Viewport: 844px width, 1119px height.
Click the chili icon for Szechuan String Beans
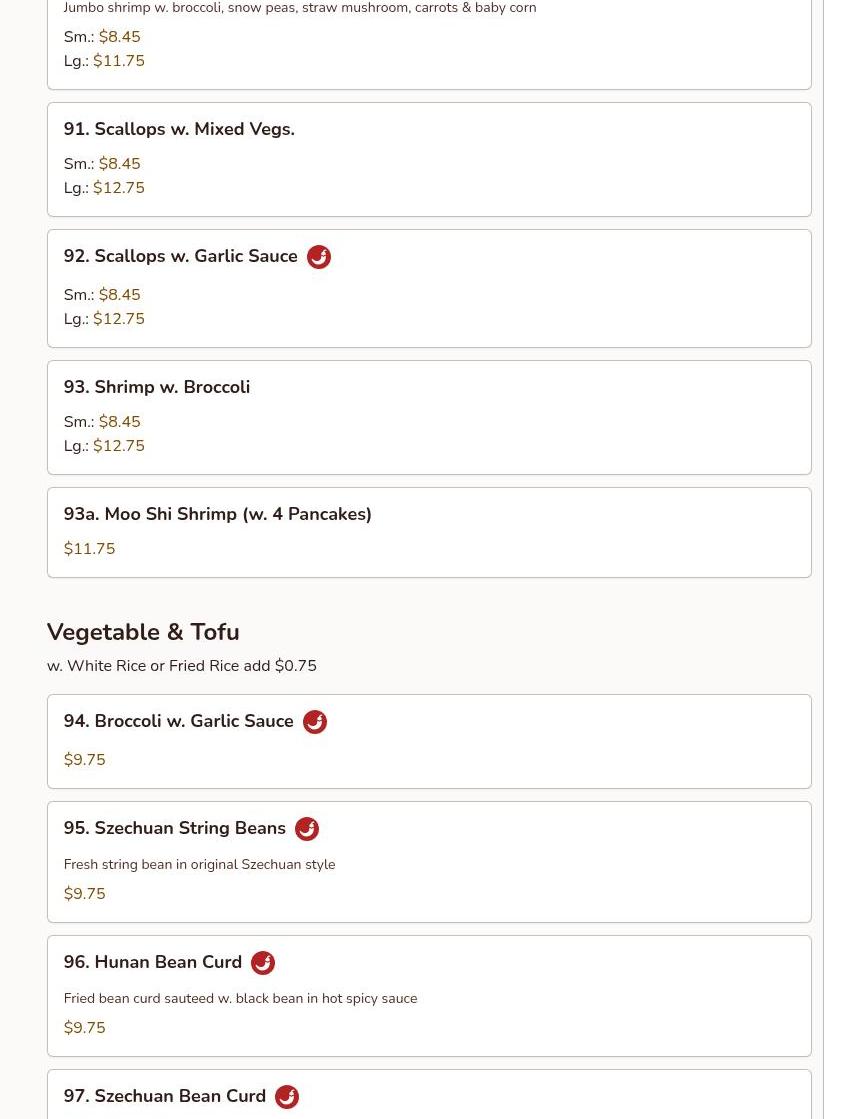coord(307,829)
